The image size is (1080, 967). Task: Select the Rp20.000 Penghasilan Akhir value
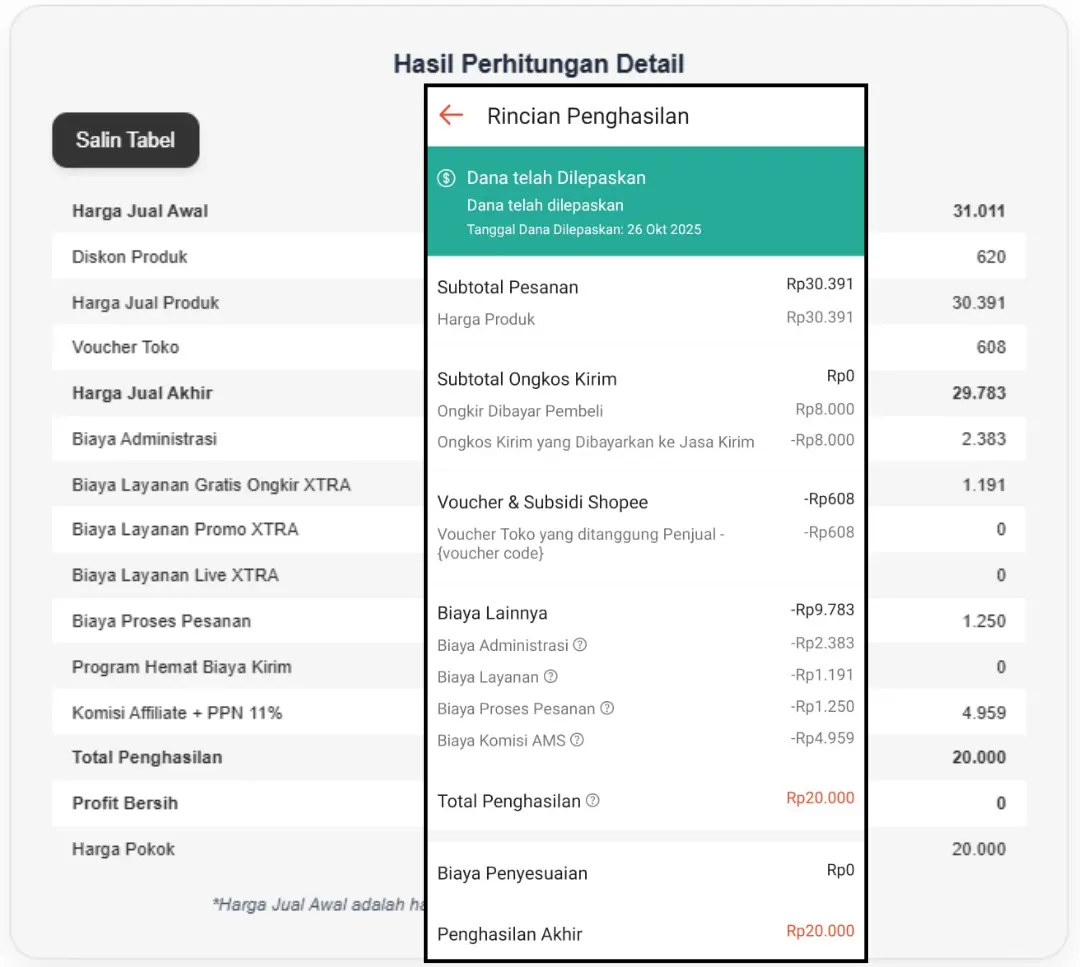820,931
